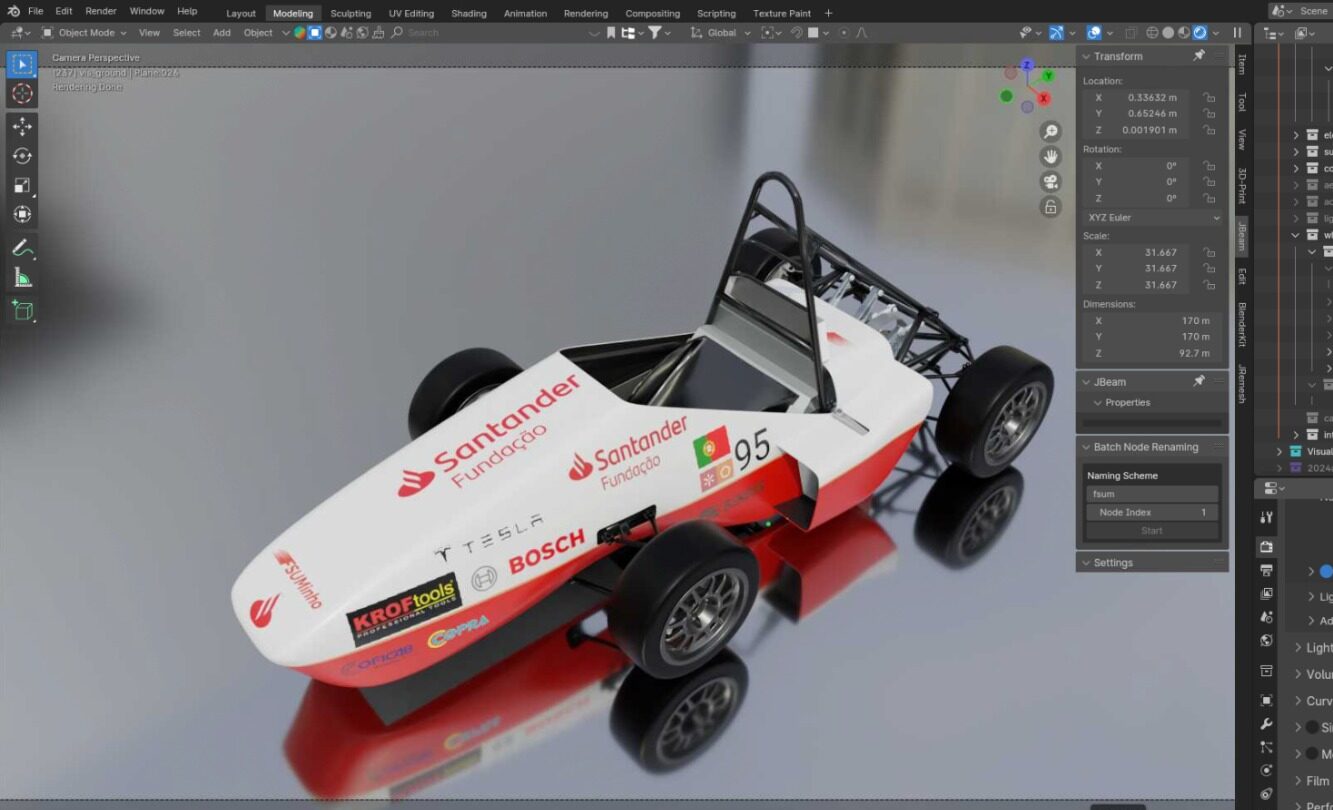Open the Select menu in viewport header
Viewport: 1333px width, 810px height.
point(186,33)
